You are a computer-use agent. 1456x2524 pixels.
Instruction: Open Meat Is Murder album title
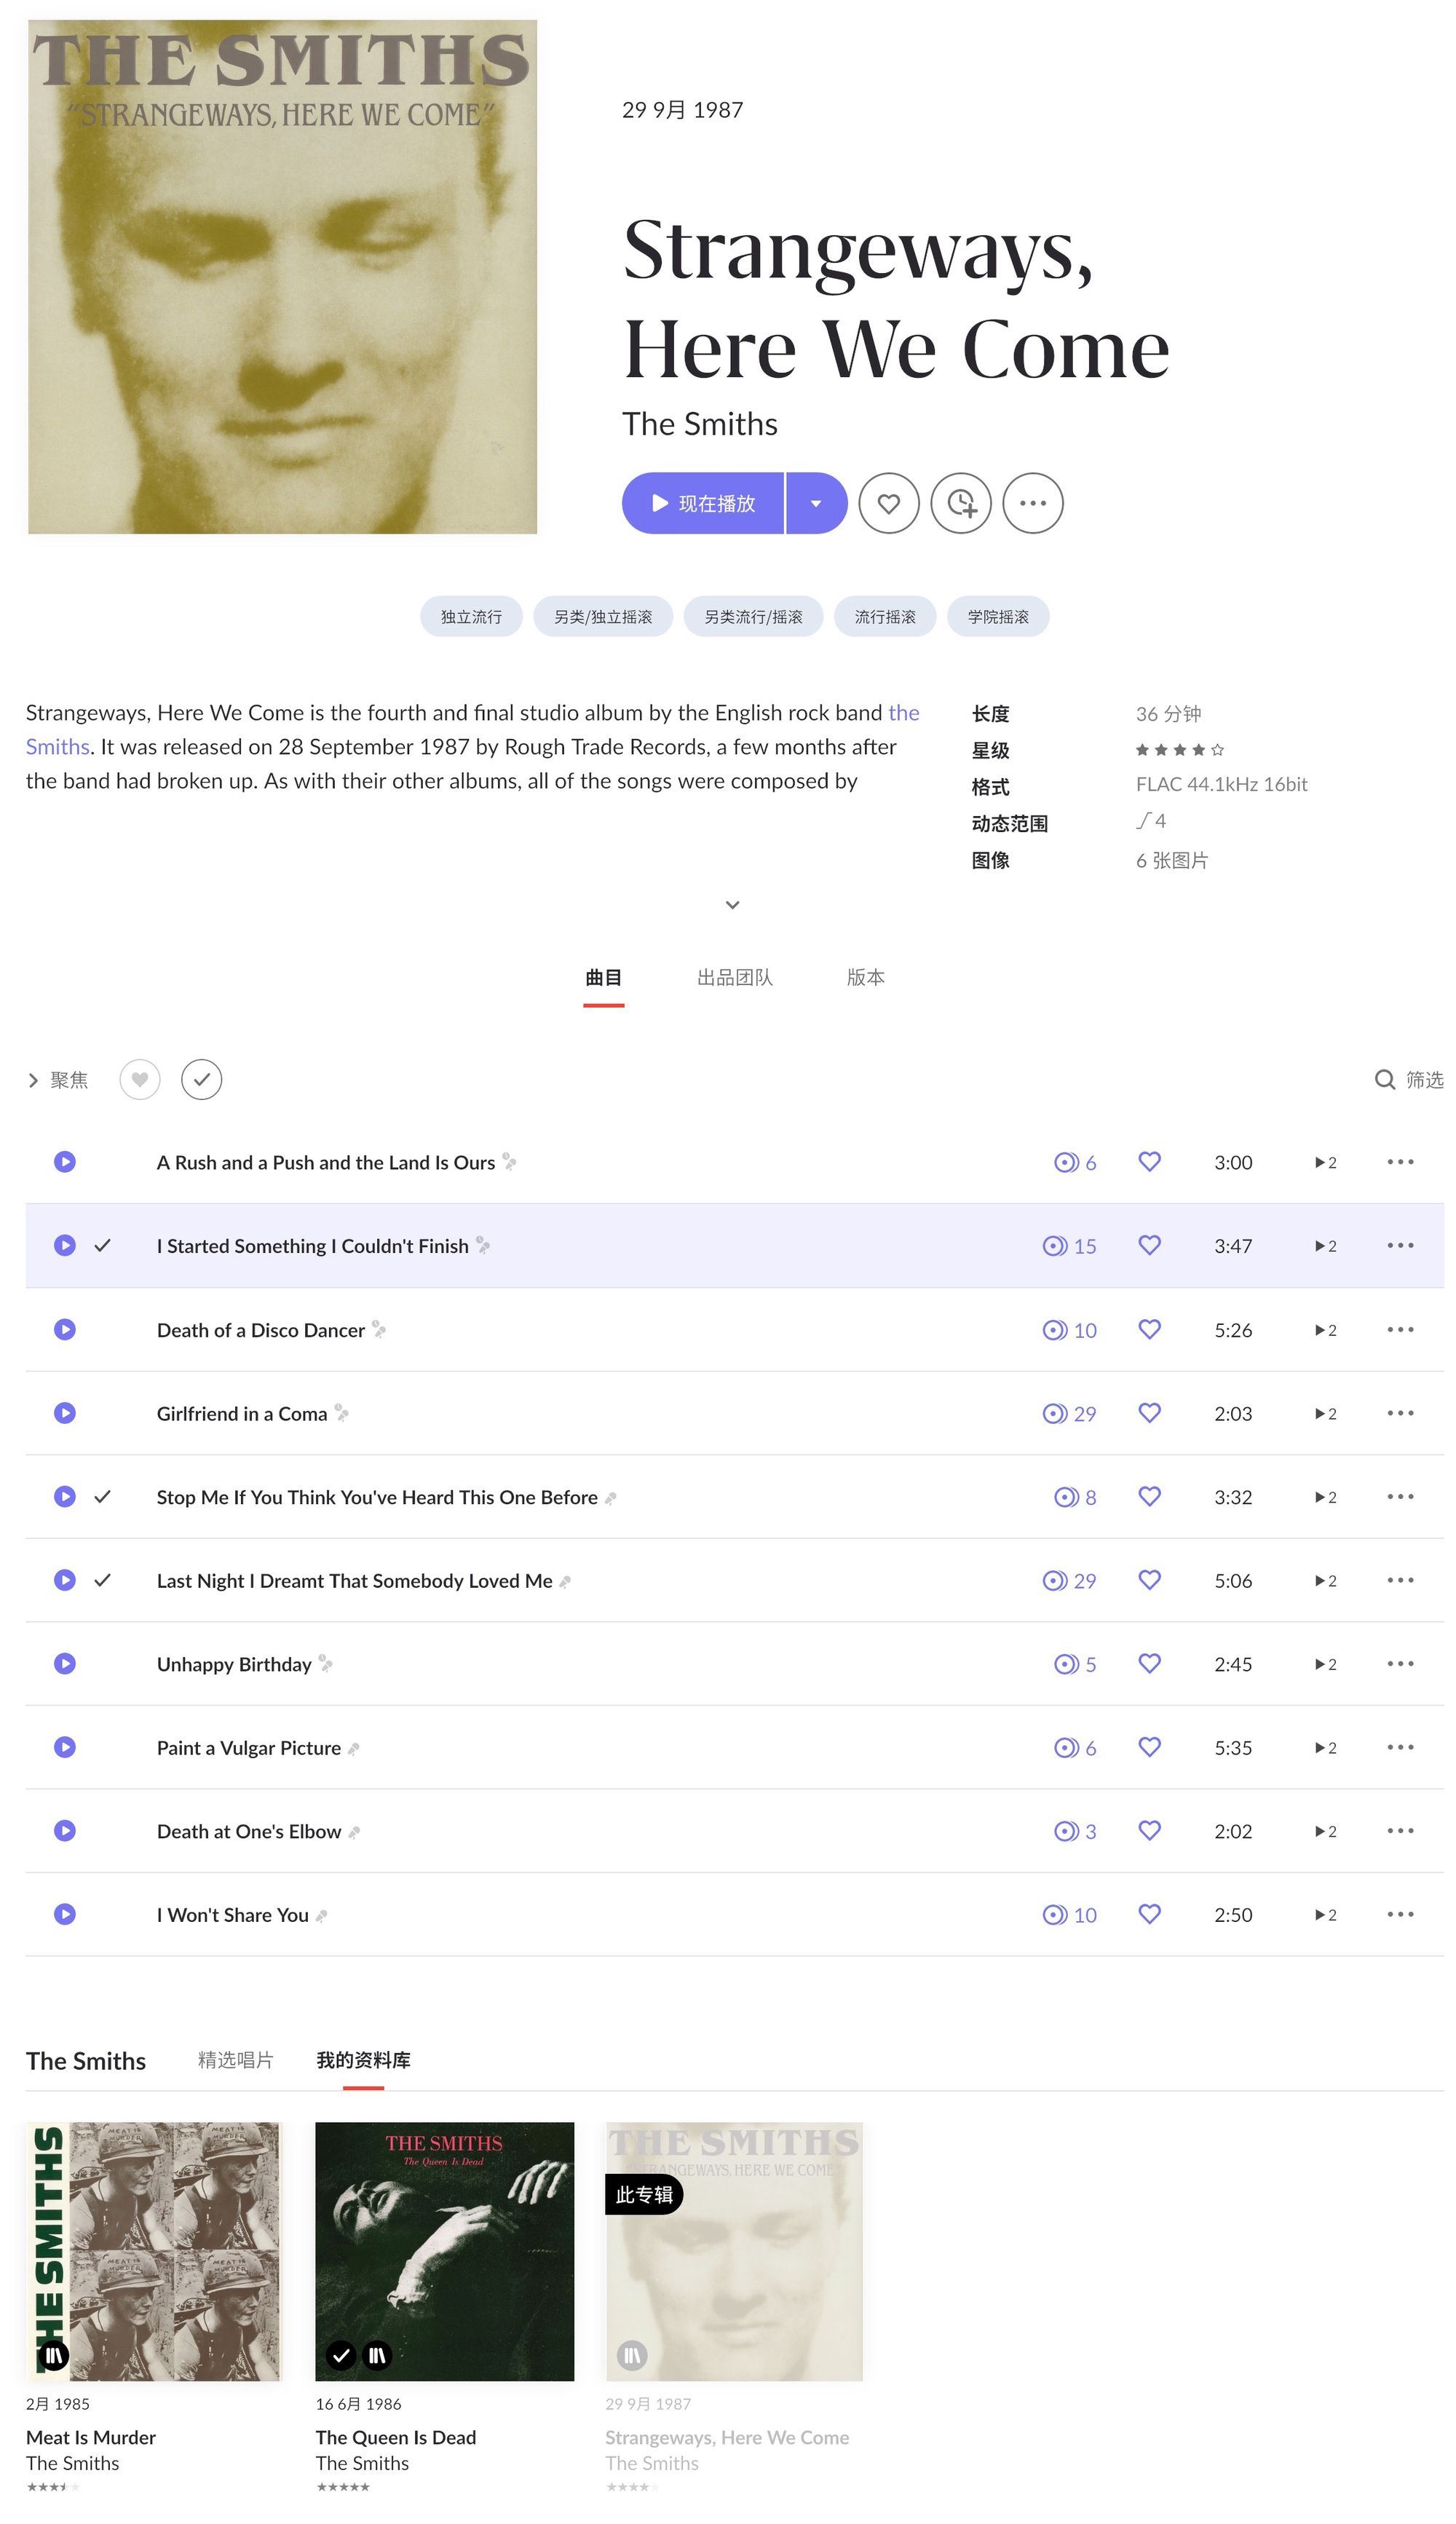click(x=91, y=2438)
